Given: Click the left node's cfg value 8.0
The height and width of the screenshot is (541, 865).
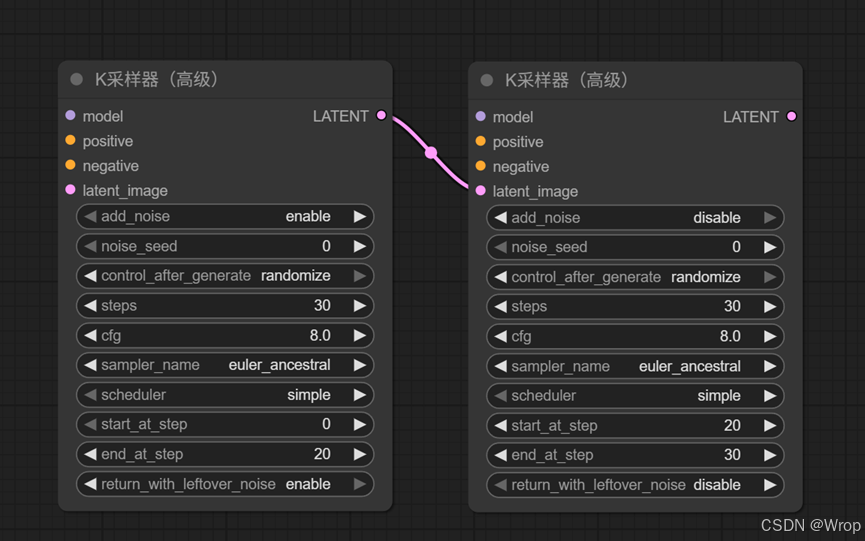Looking at the screenshot, I should pos(320,335).
